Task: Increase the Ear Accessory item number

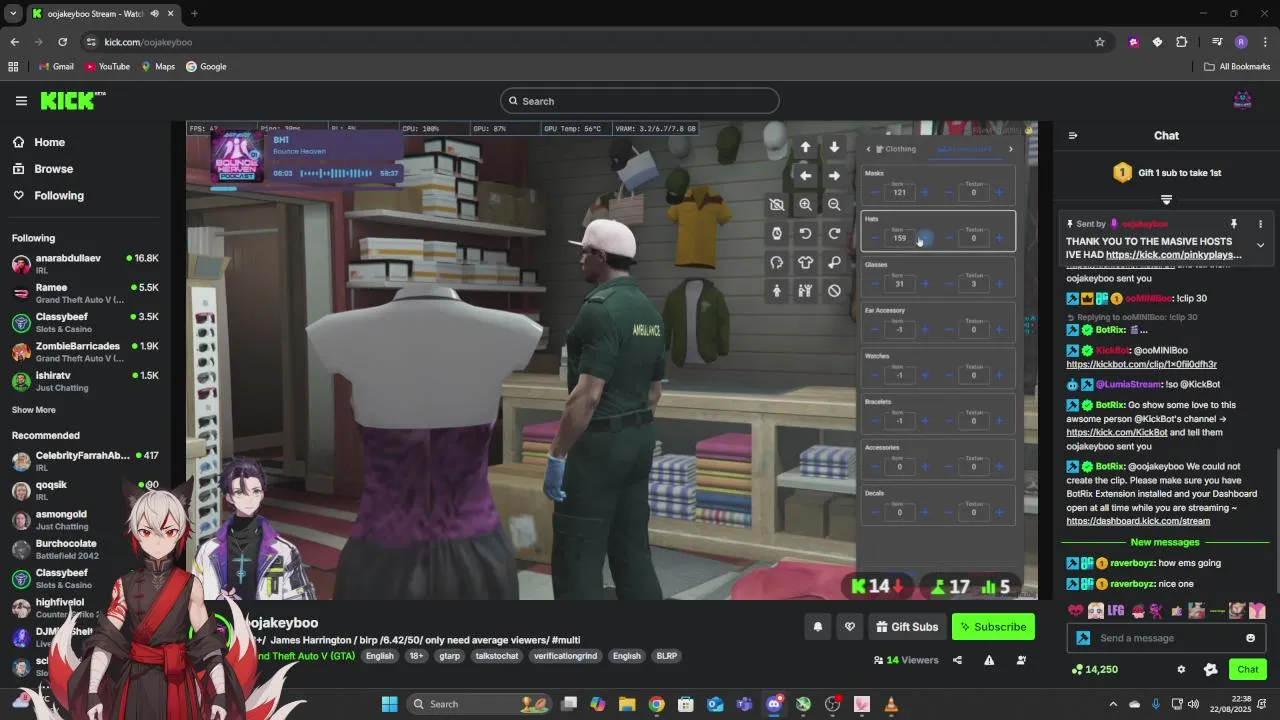Action: point(925,330)
